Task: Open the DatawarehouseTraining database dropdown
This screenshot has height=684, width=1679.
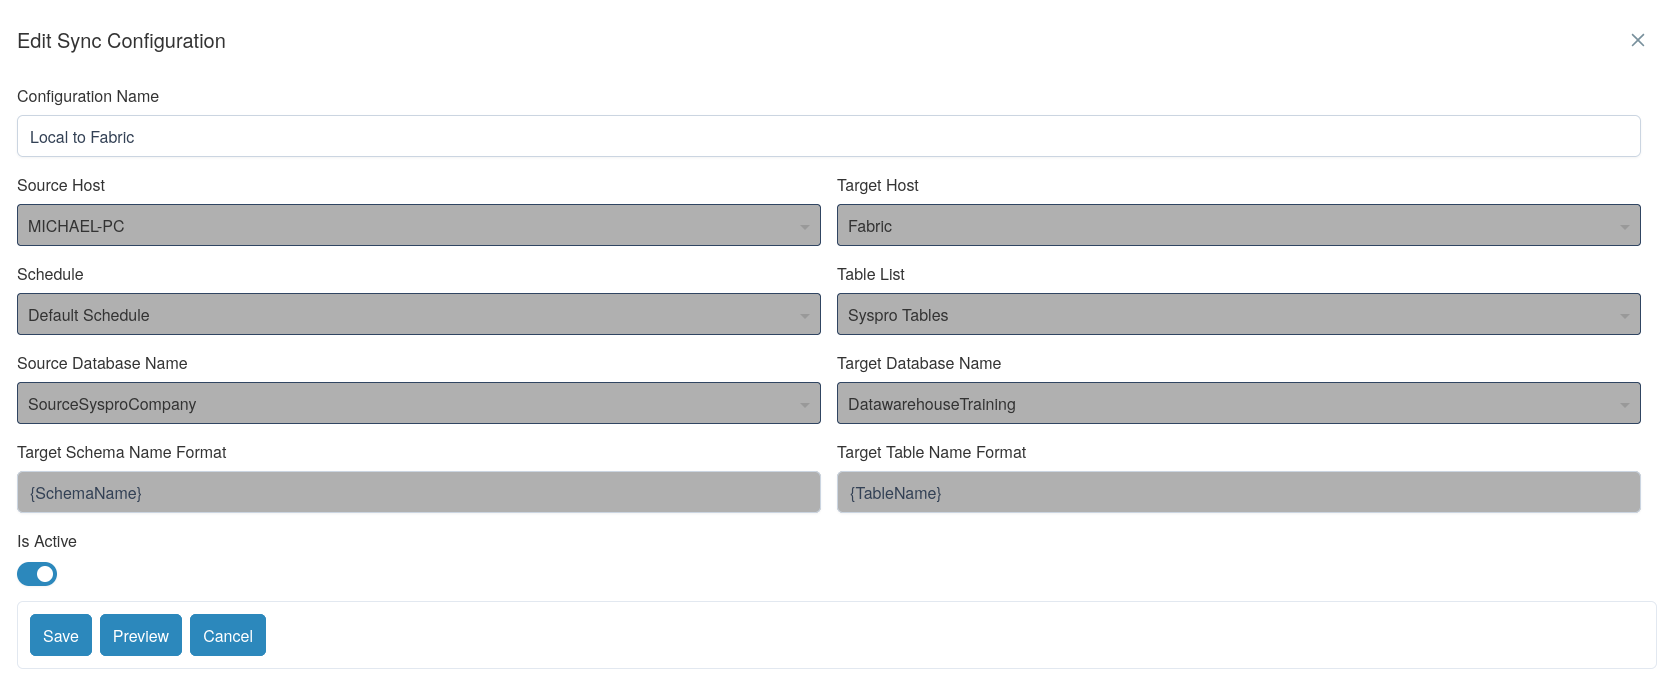Action: click(x=1238, y=403)
